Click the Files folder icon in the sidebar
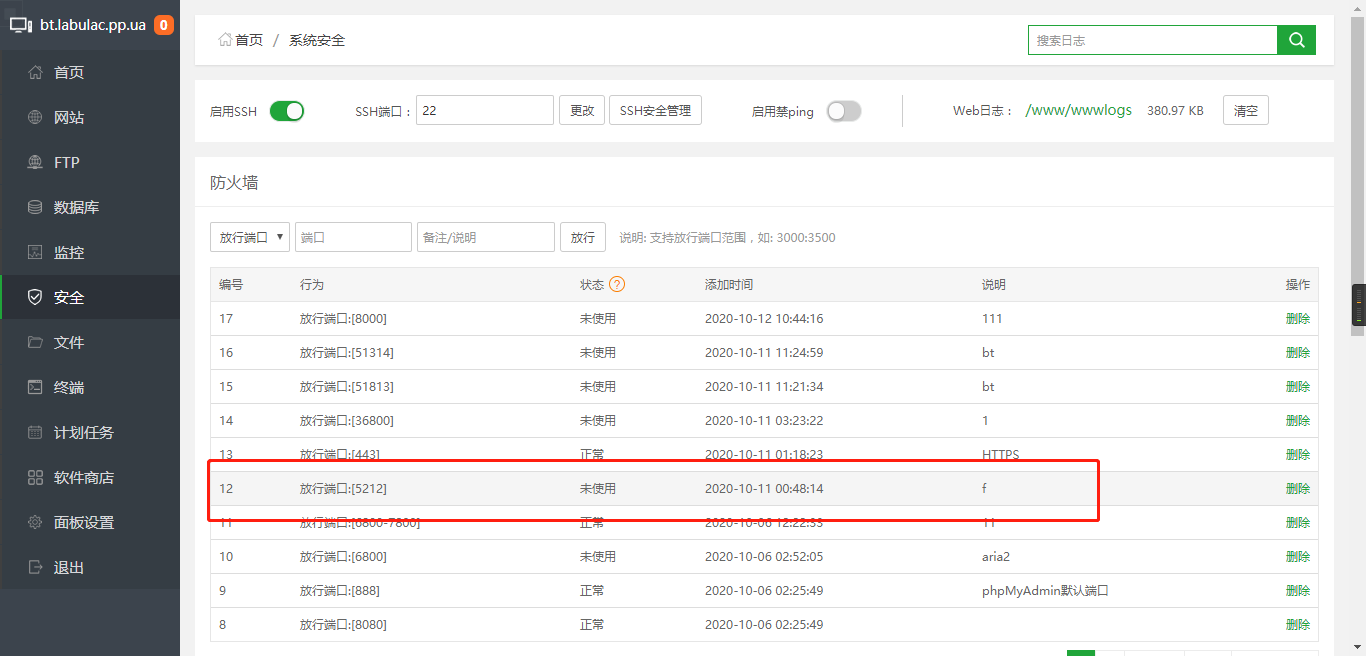This screenshot has width=1366, height=656. coord(35,343)
